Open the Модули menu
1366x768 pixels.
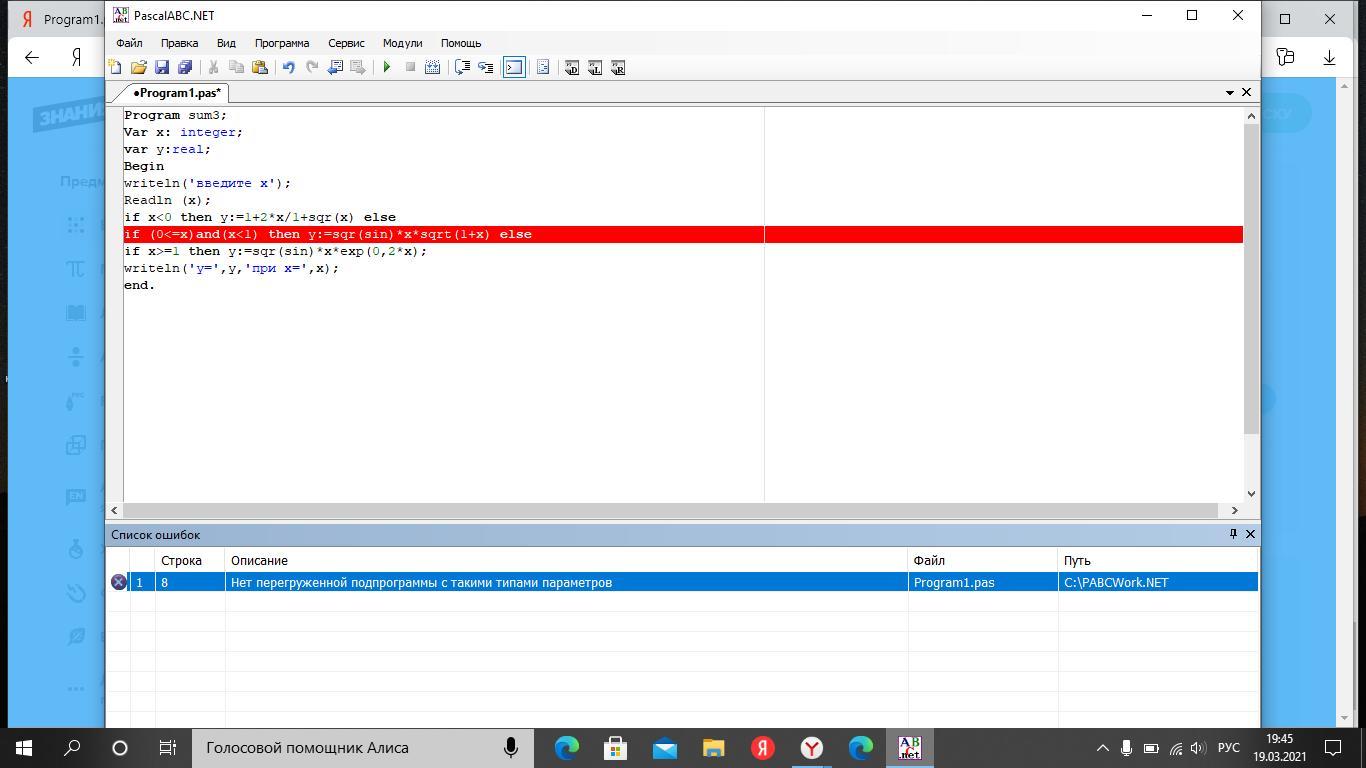[x=402, y=43]
